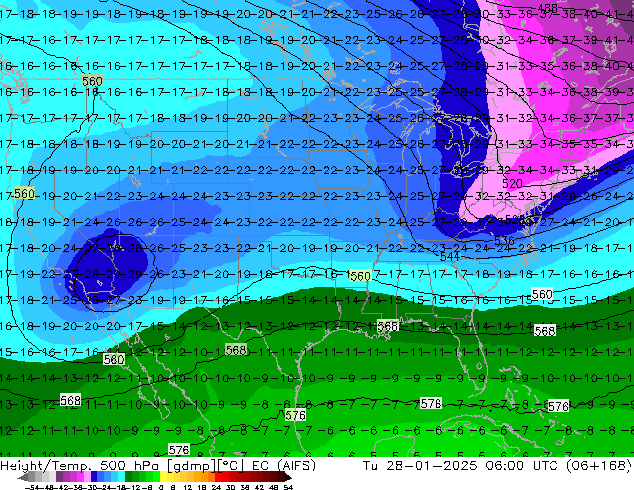Click the 560 label off the California coast

pyautogui.click(x=24, y=194)
